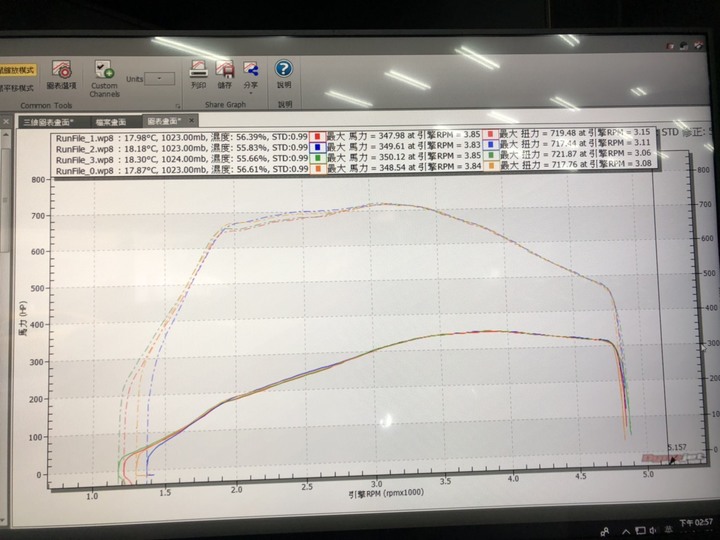This screenshot has width=720, height=540.
Task: Select the RunFile_1.wp8 legend row text
Action: pos(181,138)
